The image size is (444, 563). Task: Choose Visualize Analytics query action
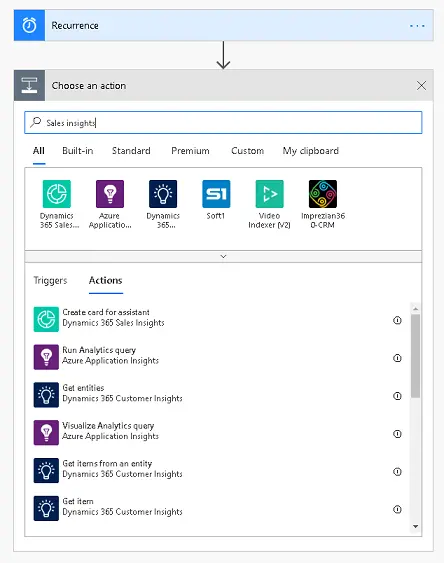(218, 433)
